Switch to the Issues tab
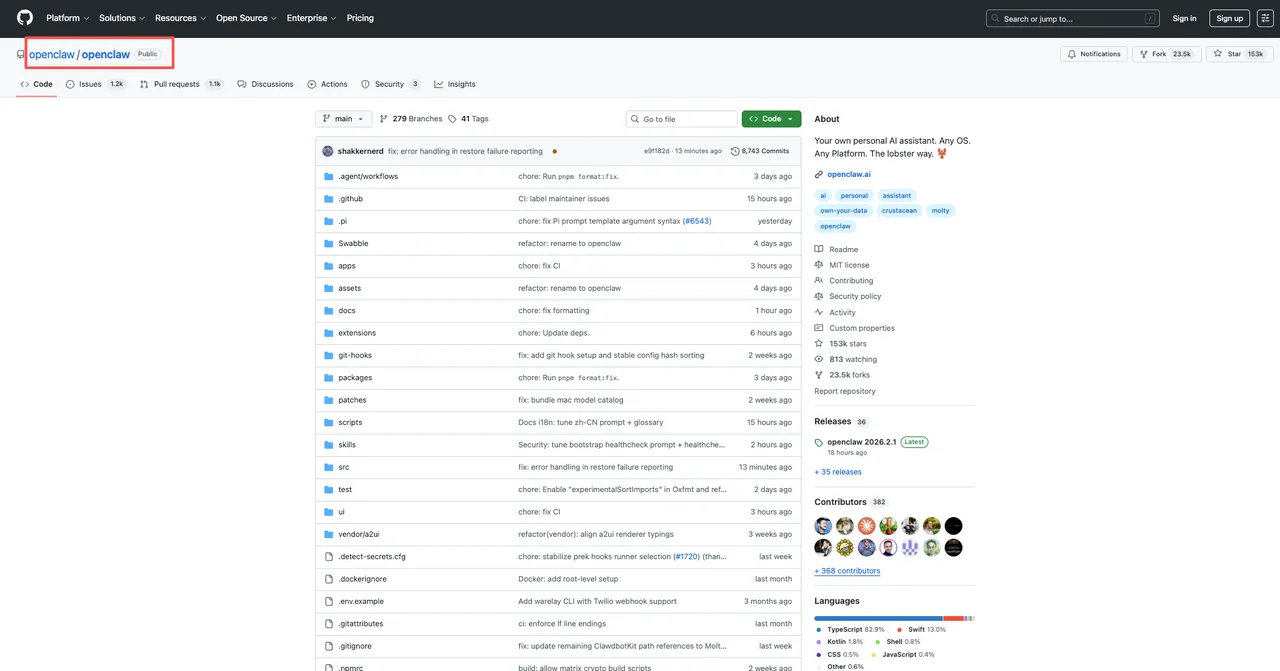This screenshot has height=671, width=1280. 90,84
